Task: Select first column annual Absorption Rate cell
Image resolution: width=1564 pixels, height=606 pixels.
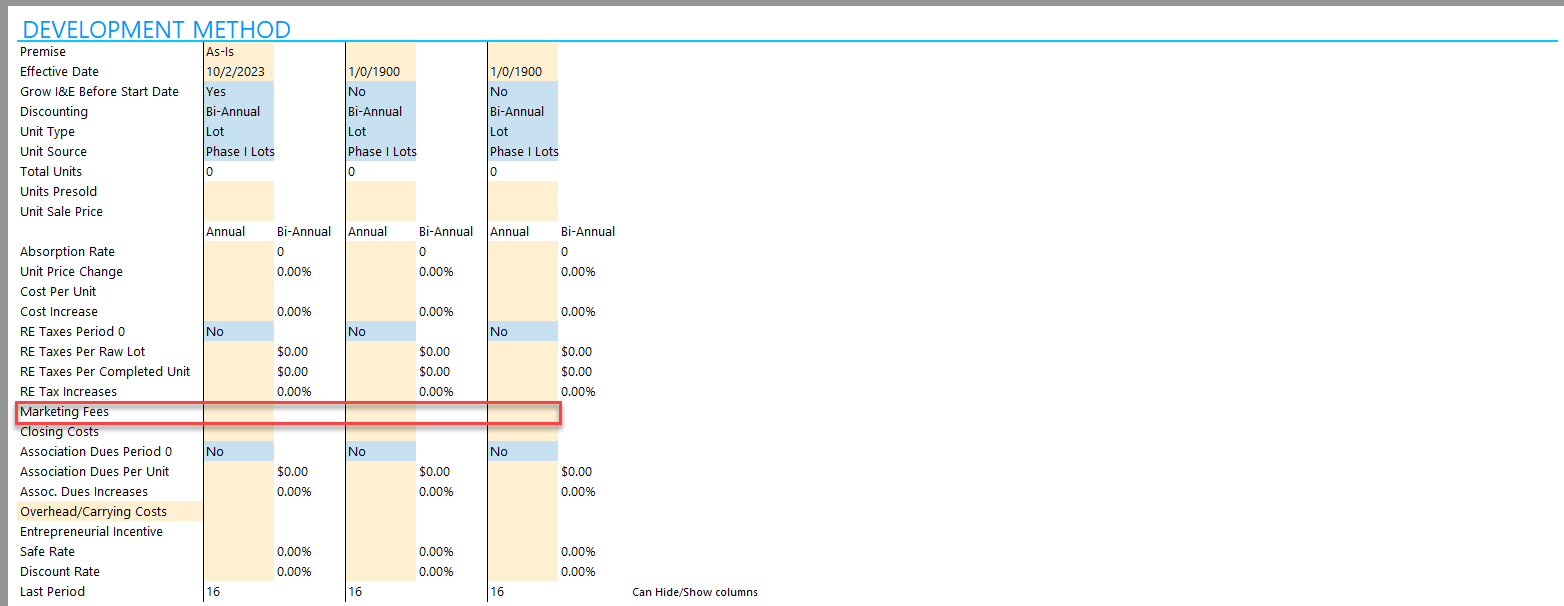Action: pyautogui.click(x=238, y=251)
